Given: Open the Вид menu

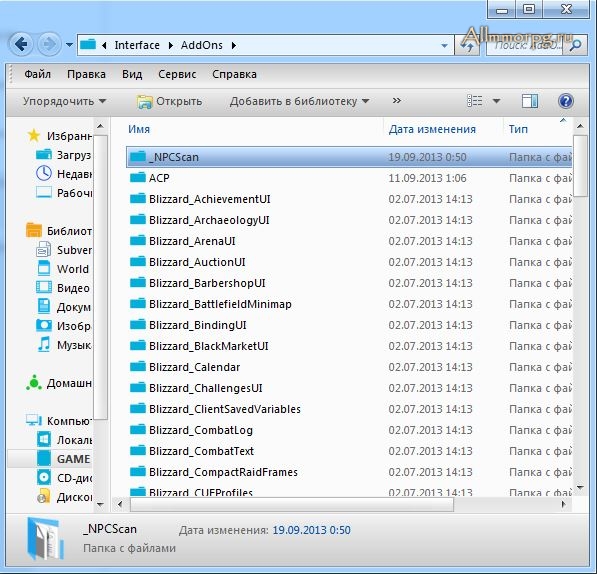Looking at the screenshot, I should point(132,74).
